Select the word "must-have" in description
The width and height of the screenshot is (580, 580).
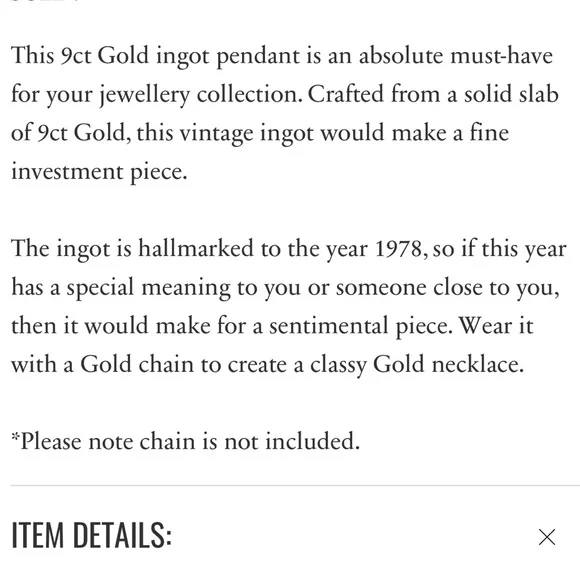point(502,56)
